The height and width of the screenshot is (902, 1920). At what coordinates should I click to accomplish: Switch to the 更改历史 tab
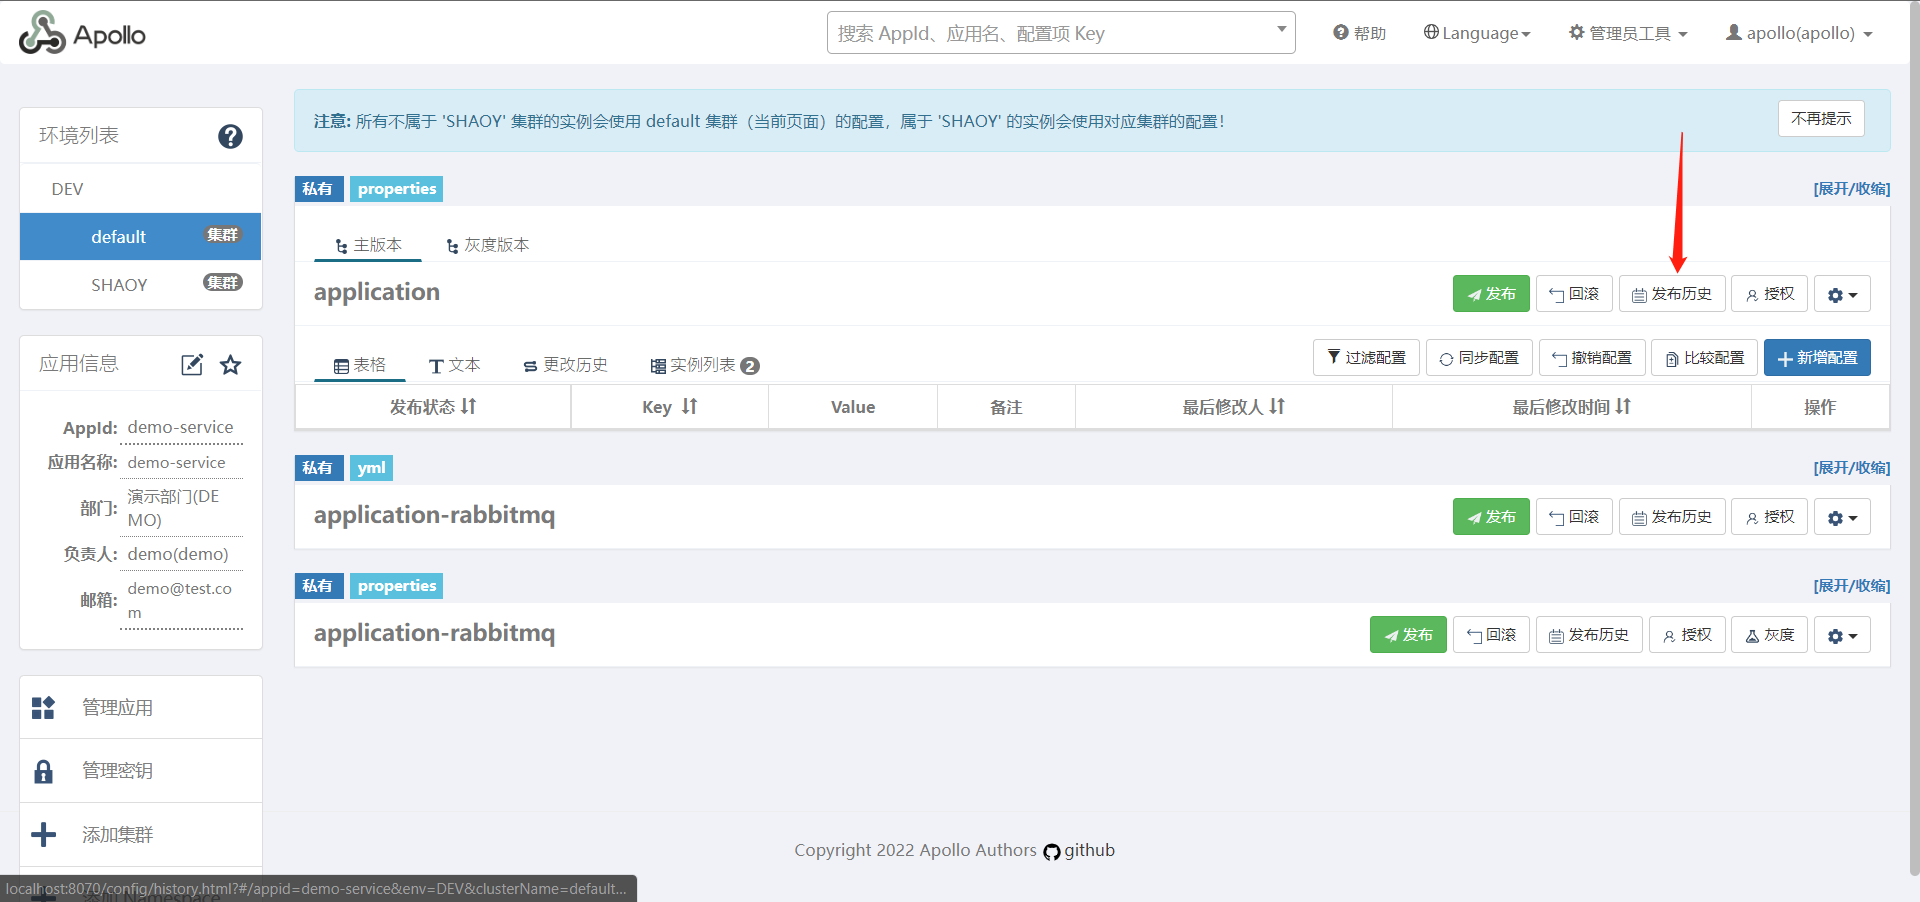click(566, 365)
